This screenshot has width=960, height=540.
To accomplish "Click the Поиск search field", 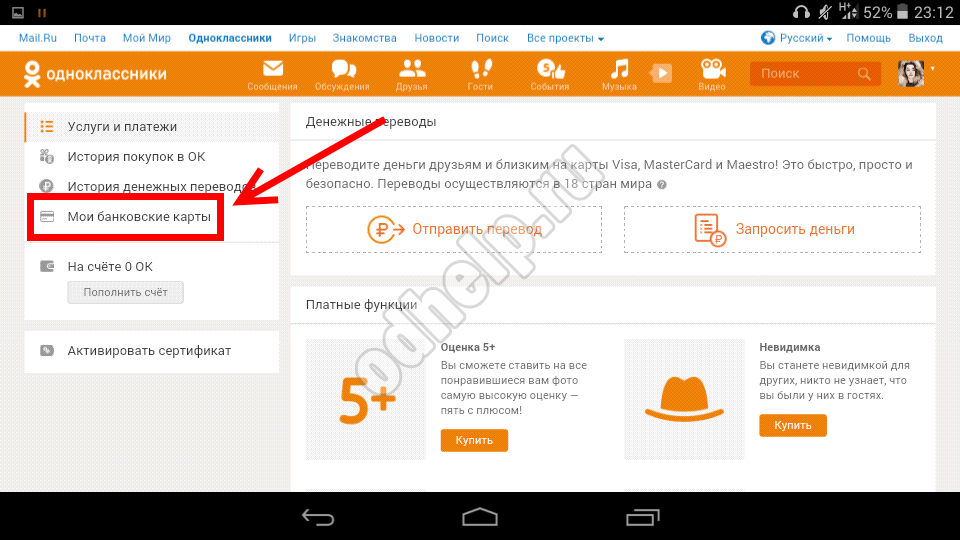I will 815,74.
